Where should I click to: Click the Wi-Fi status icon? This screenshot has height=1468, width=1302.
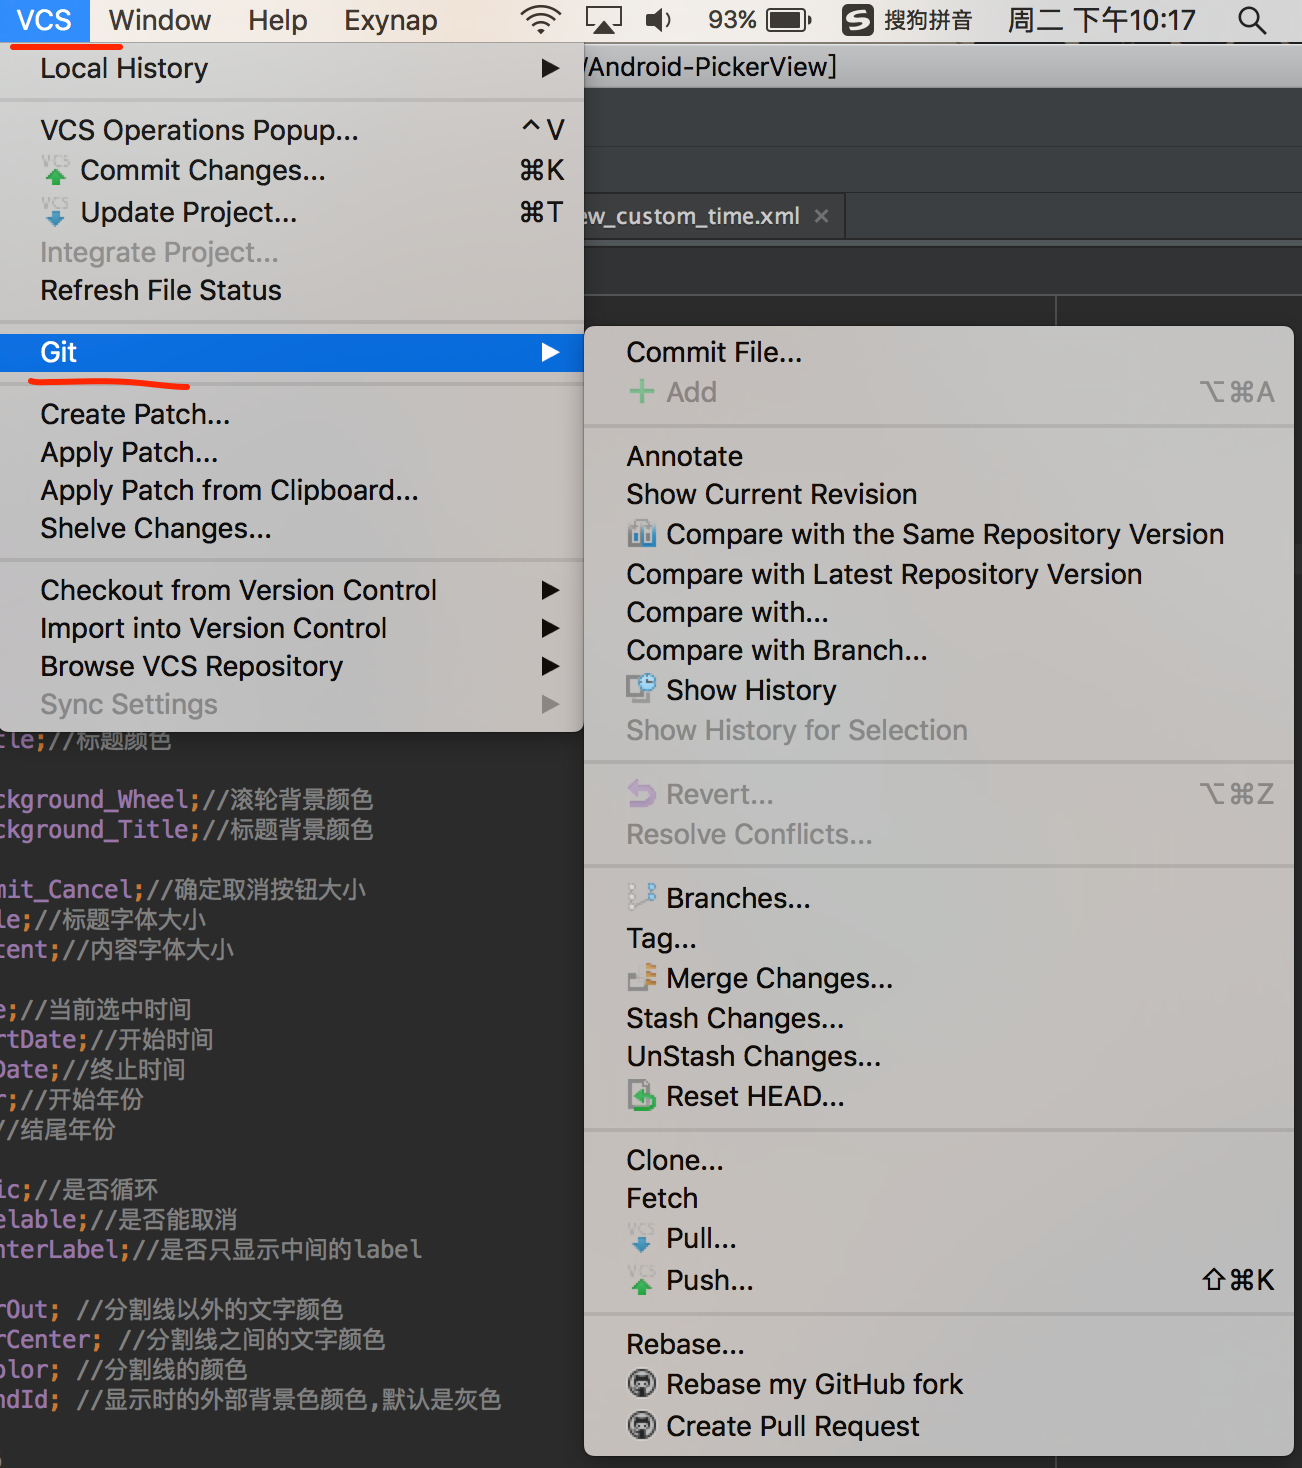(541, 20)
